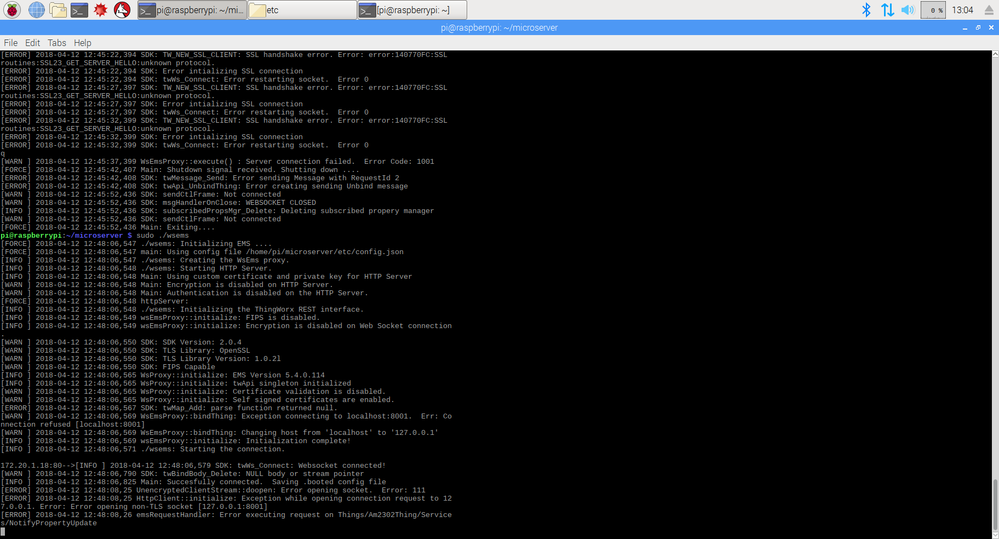Open the network connections tray icon
999x539 pixels.
(887, 10)
